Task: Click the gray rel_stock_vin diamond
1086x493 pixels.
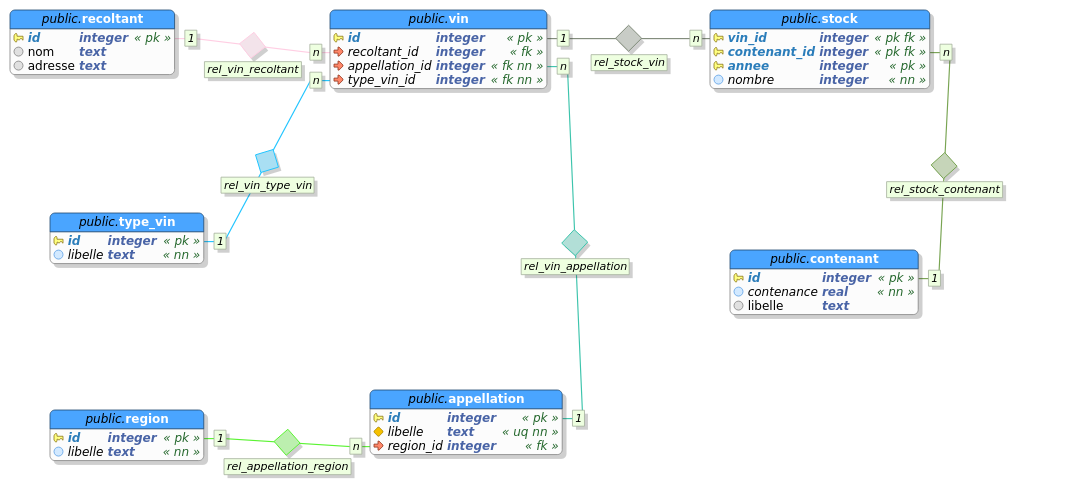Action: tap(628, 39)
